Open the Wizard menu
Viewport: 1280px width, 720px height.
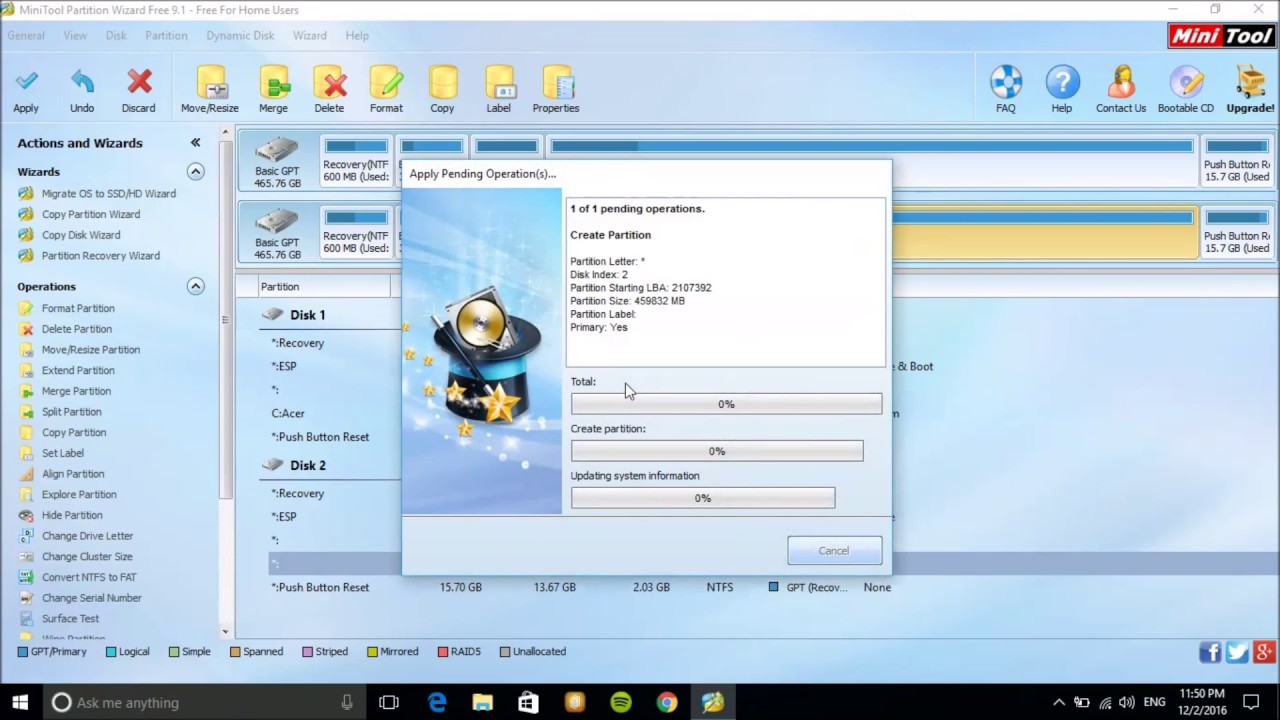click(x=309, y=35)
